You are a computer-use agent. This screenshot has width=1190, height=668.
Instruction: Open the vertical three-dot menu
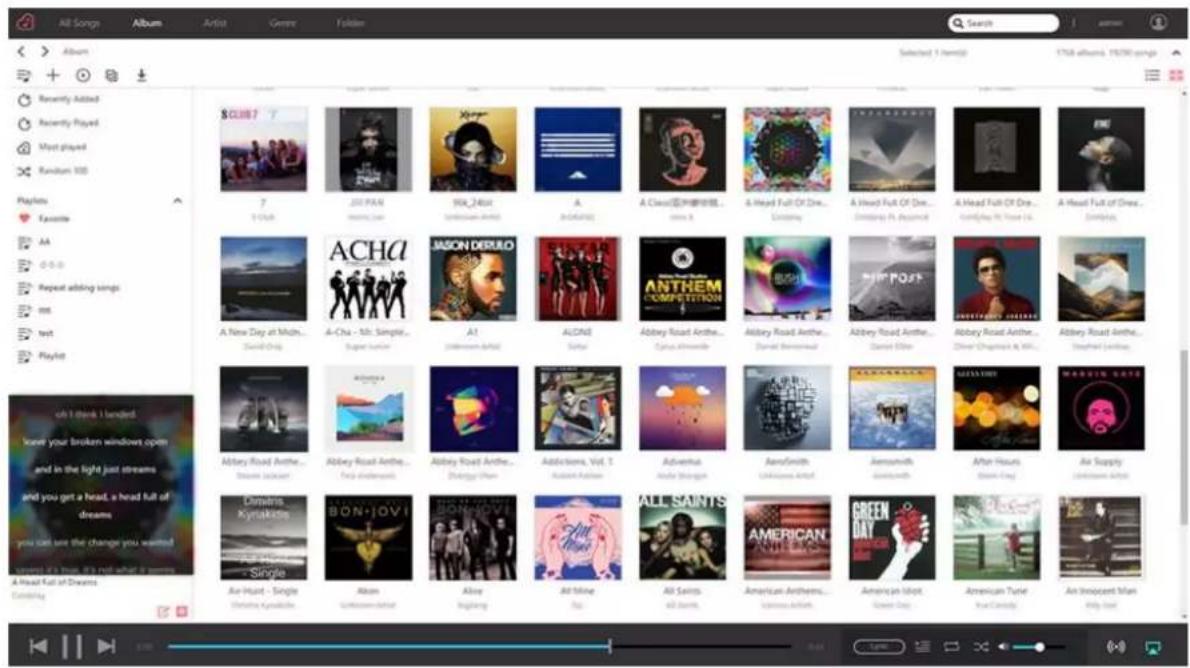1073,23
